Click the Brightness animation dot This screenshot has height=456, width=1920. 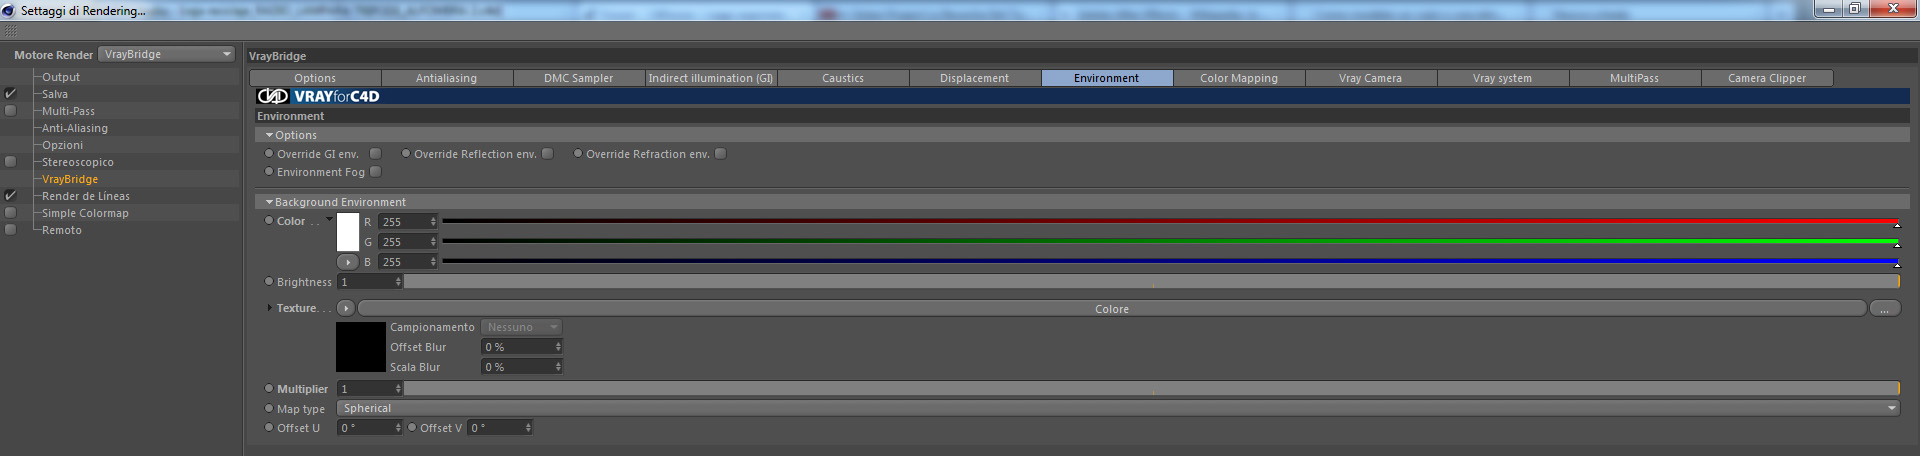tap(269, 282)
